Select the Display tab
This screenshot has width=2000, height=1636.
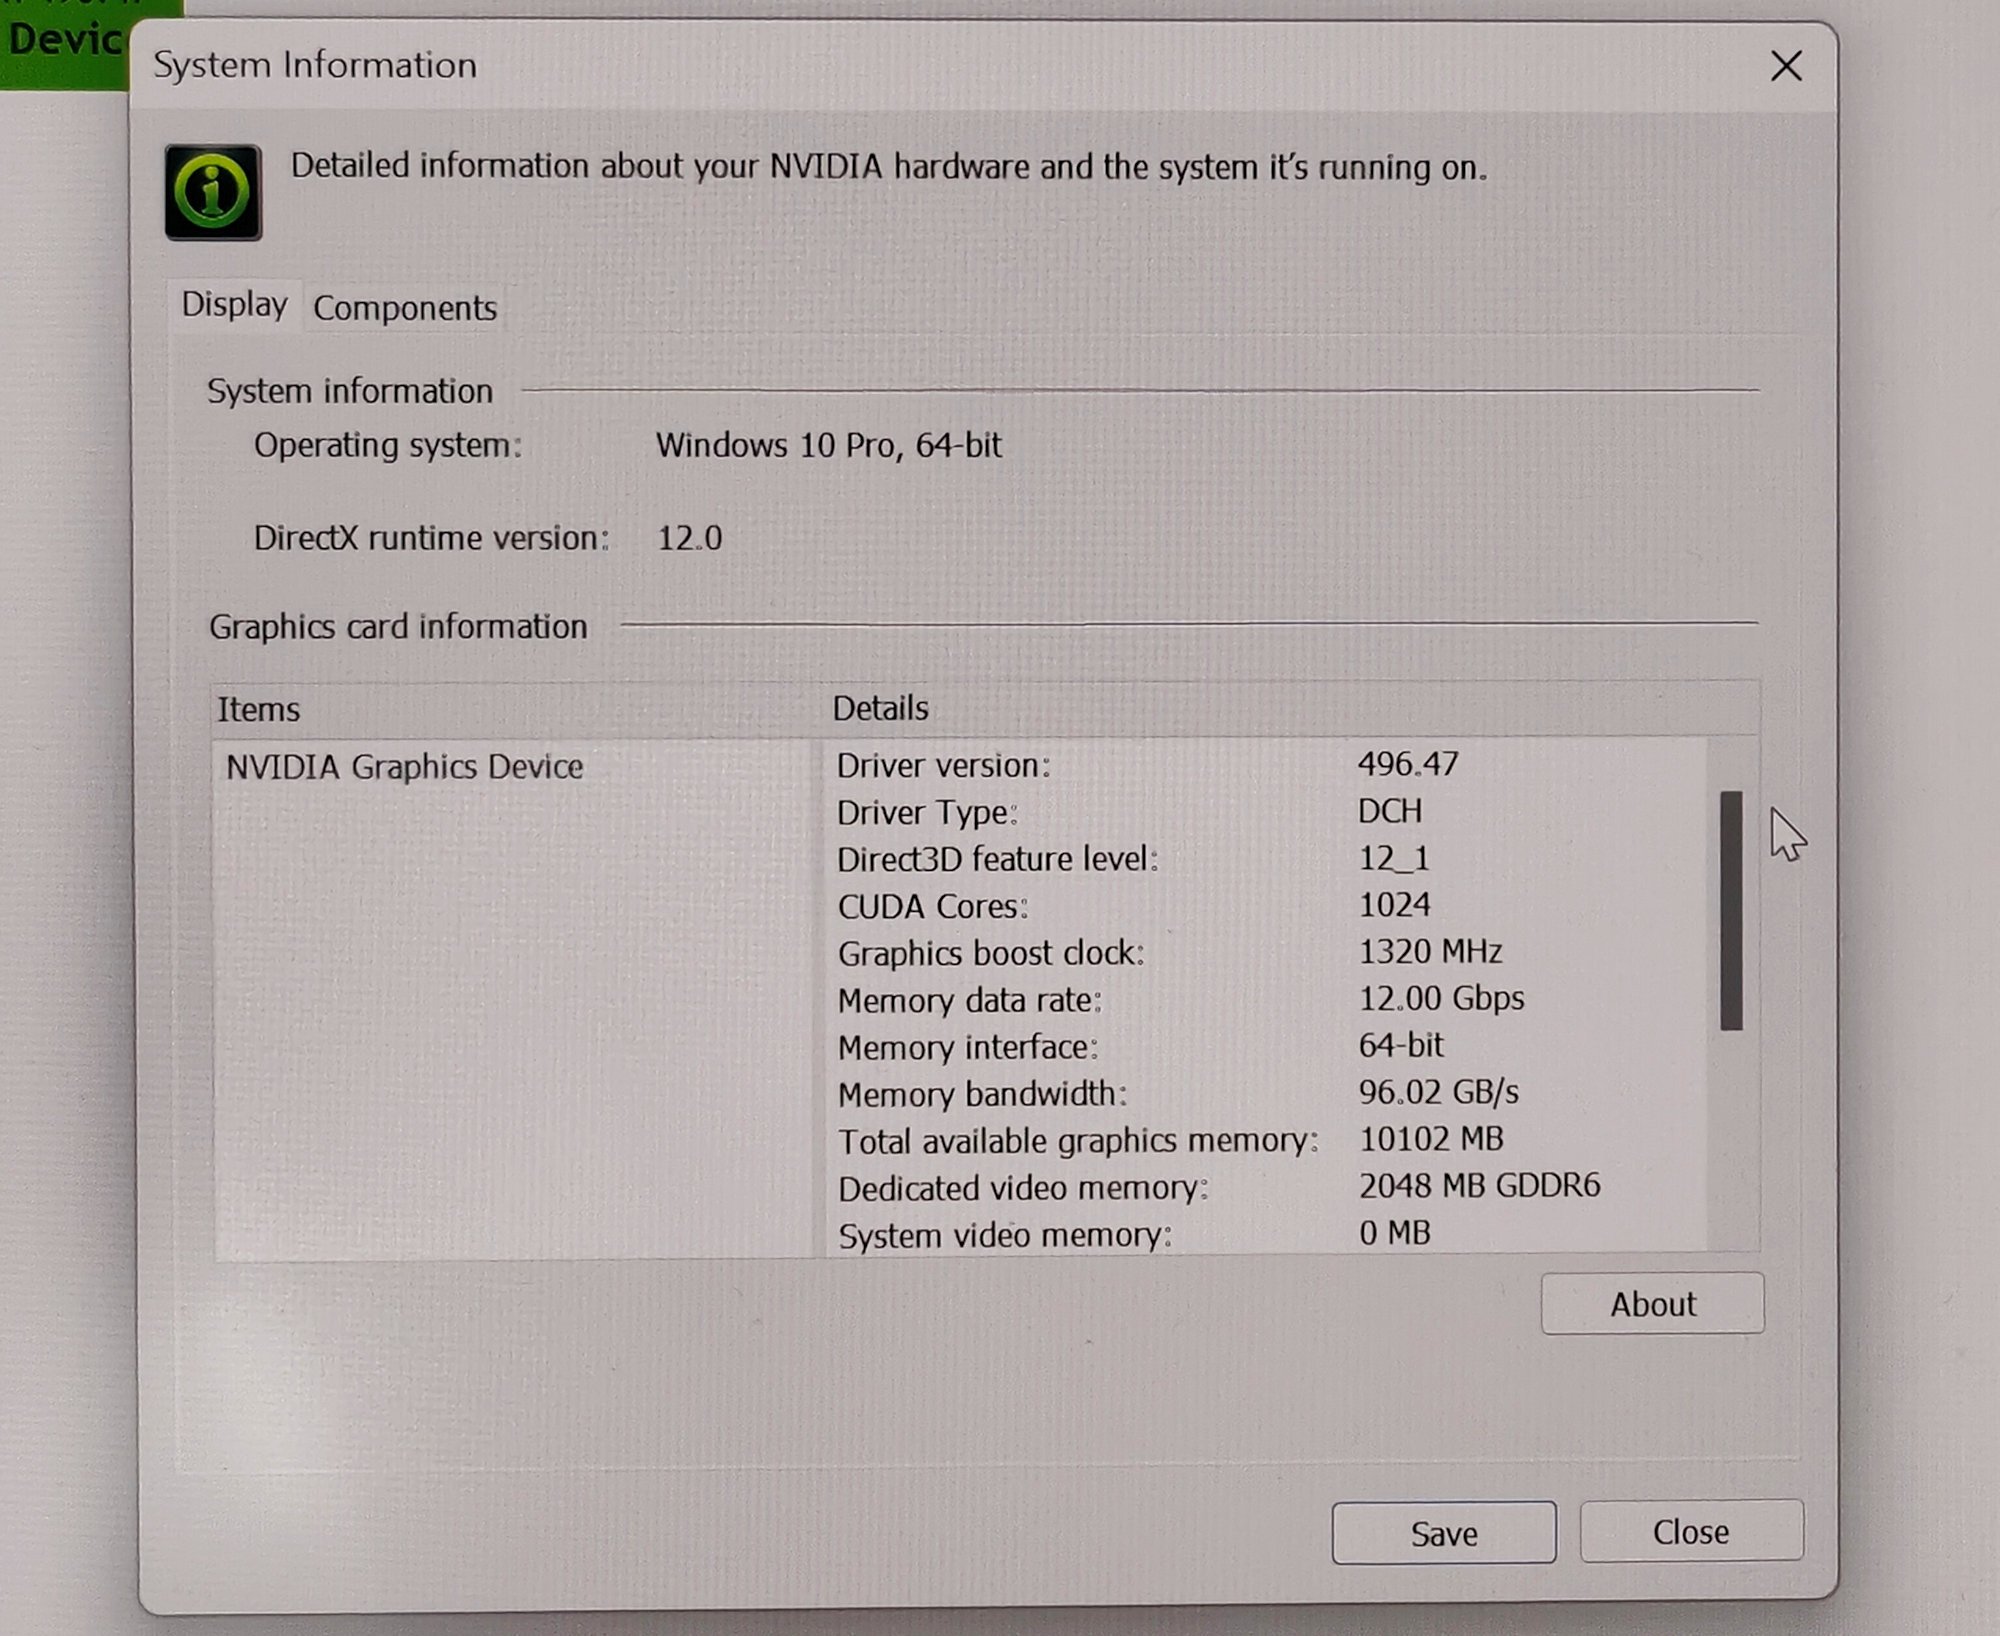pos(235,308)
